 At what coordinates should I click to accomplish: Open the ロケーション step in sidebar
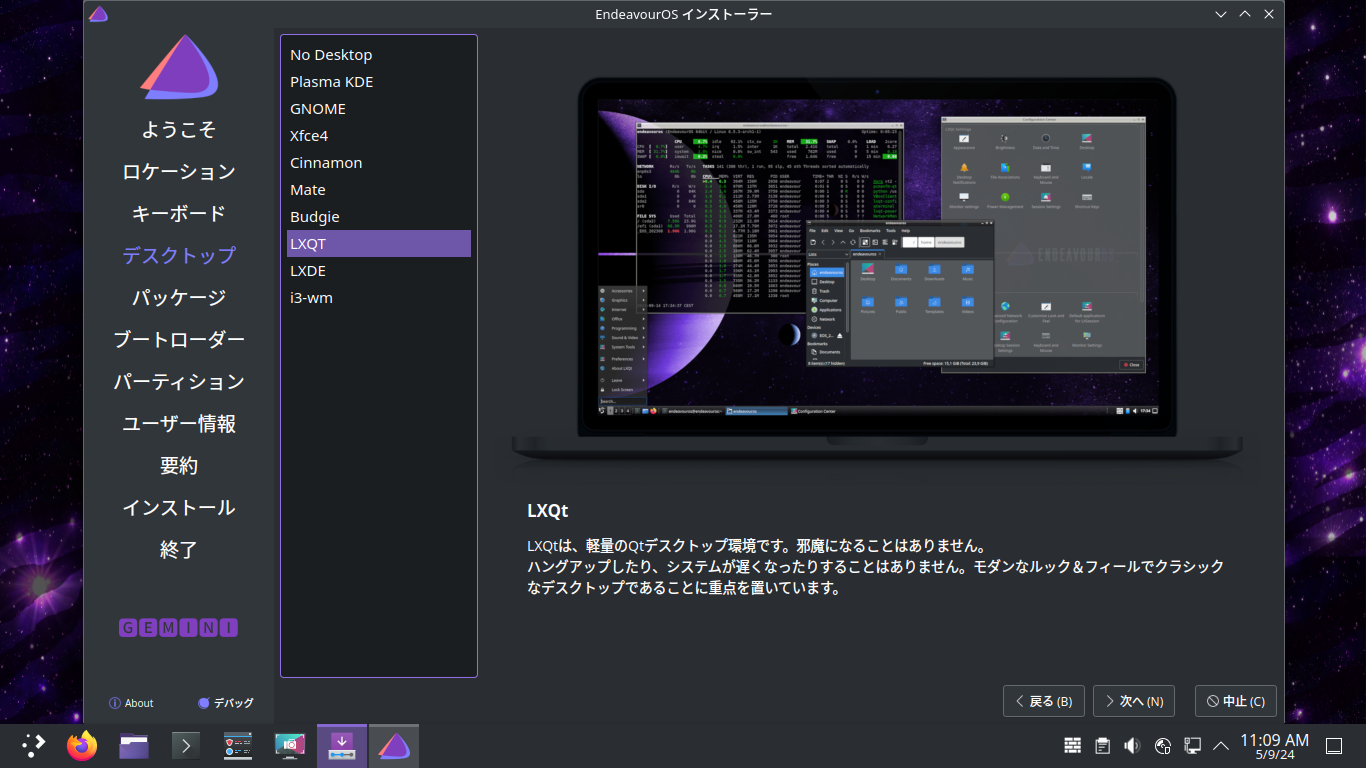point(179,172)
